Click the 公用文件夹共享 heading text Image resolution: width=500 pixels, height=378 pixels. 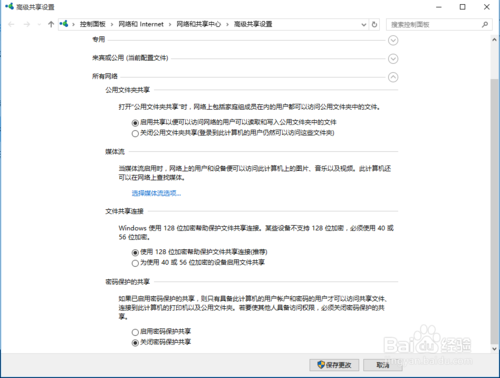coord(128,90)
